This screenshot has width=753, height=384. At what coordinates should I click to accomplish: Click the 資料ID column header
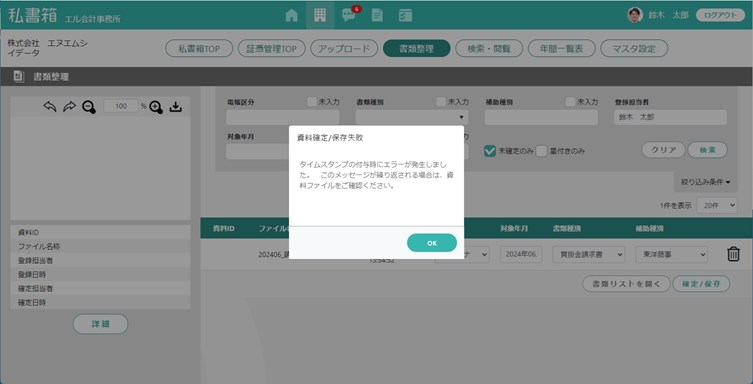[223, 228]
